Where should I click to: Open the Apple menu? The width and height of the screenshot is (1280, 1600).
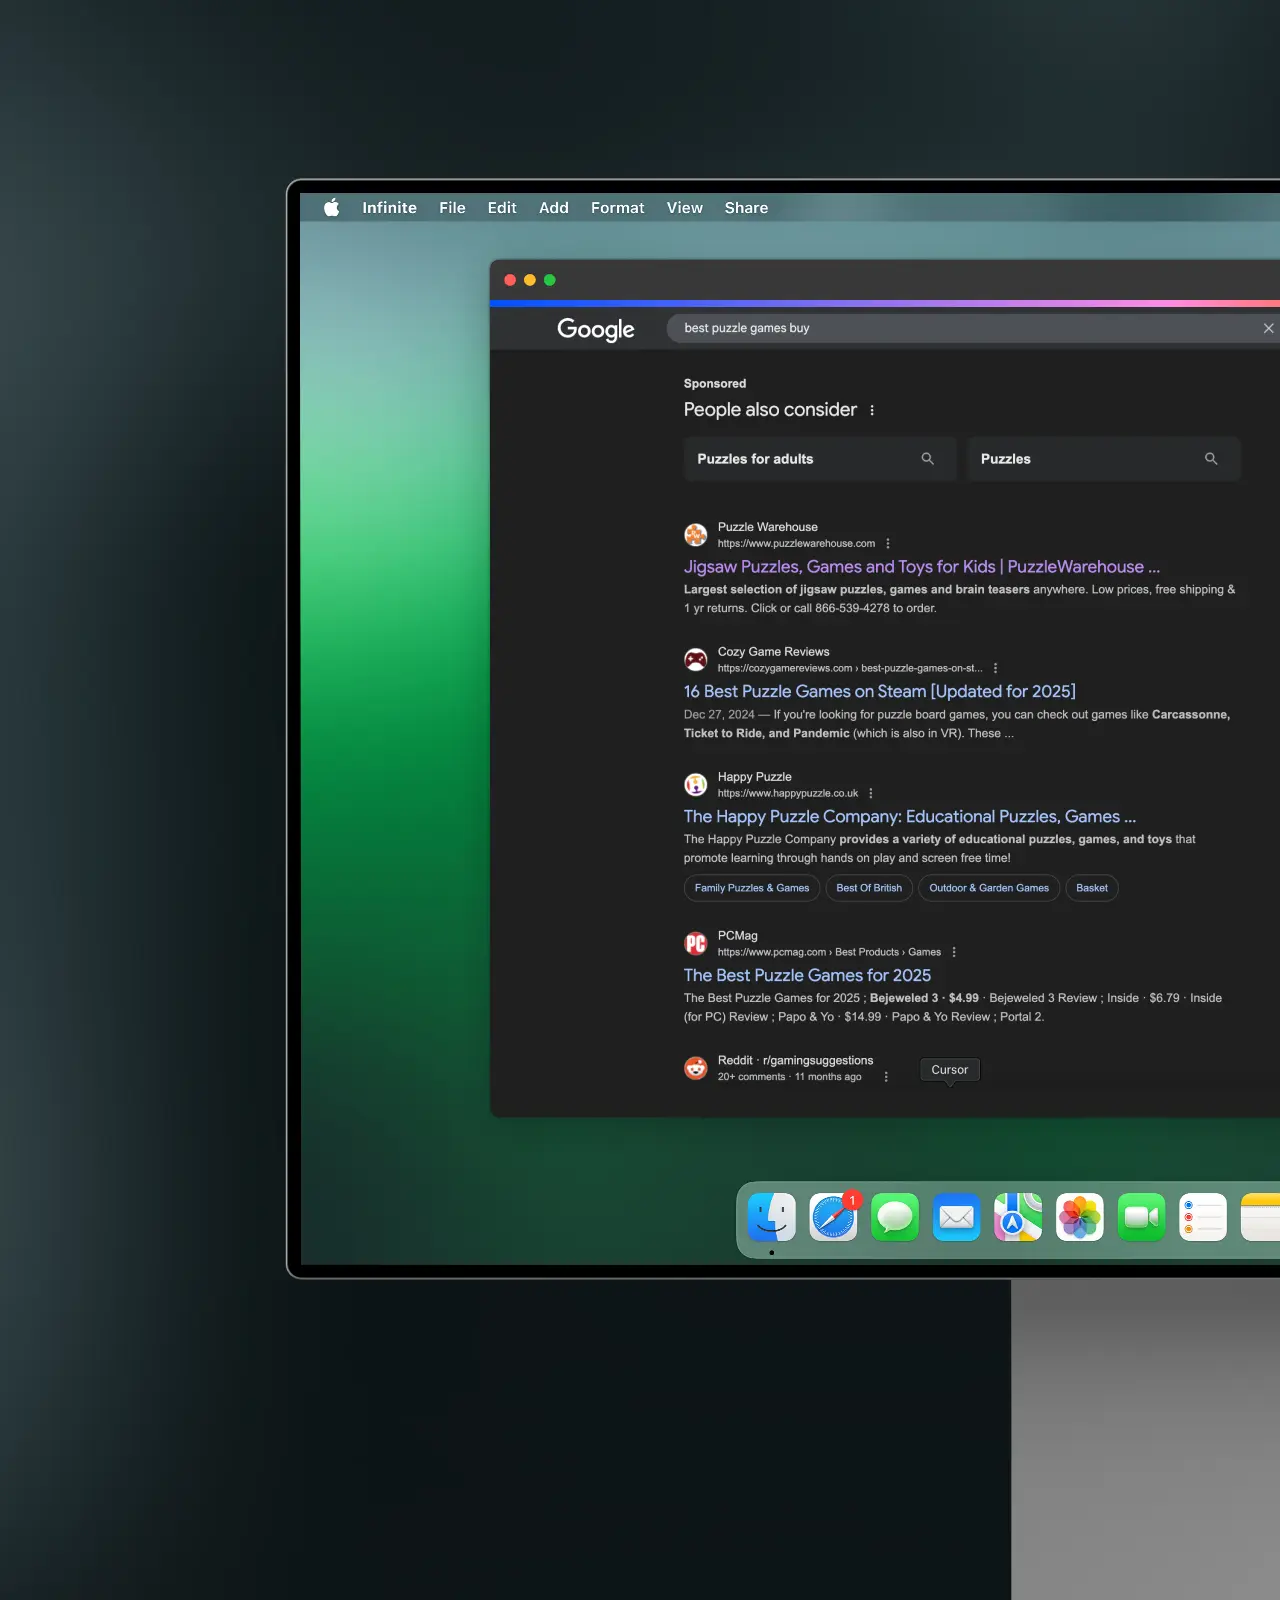click(332, 208)
